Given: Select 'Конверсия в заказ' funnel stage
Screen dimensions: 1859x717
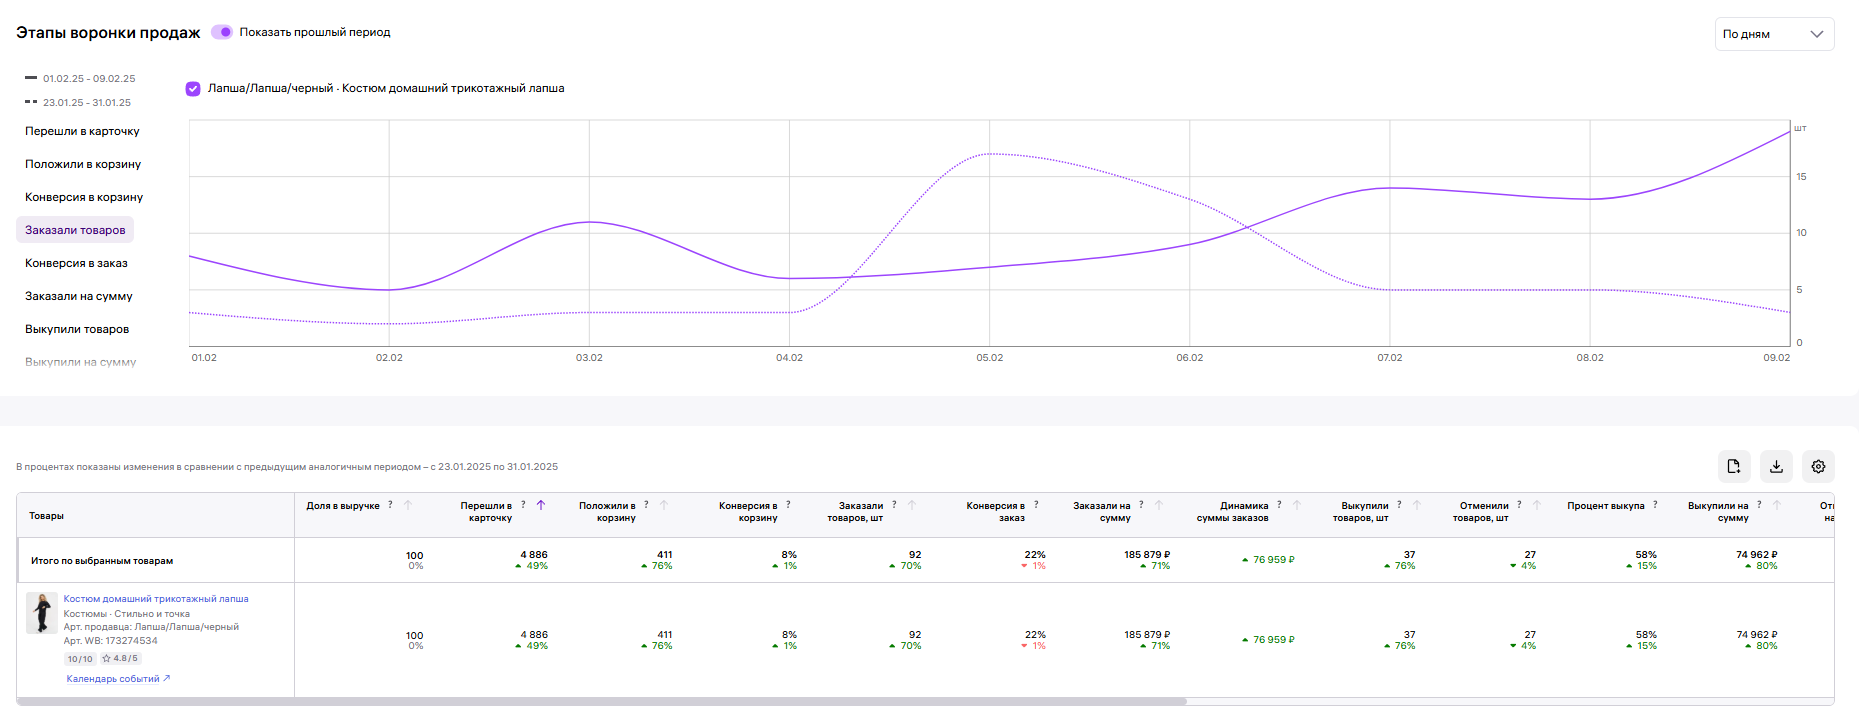Looking at the screenshot, I should click(76, 263).
